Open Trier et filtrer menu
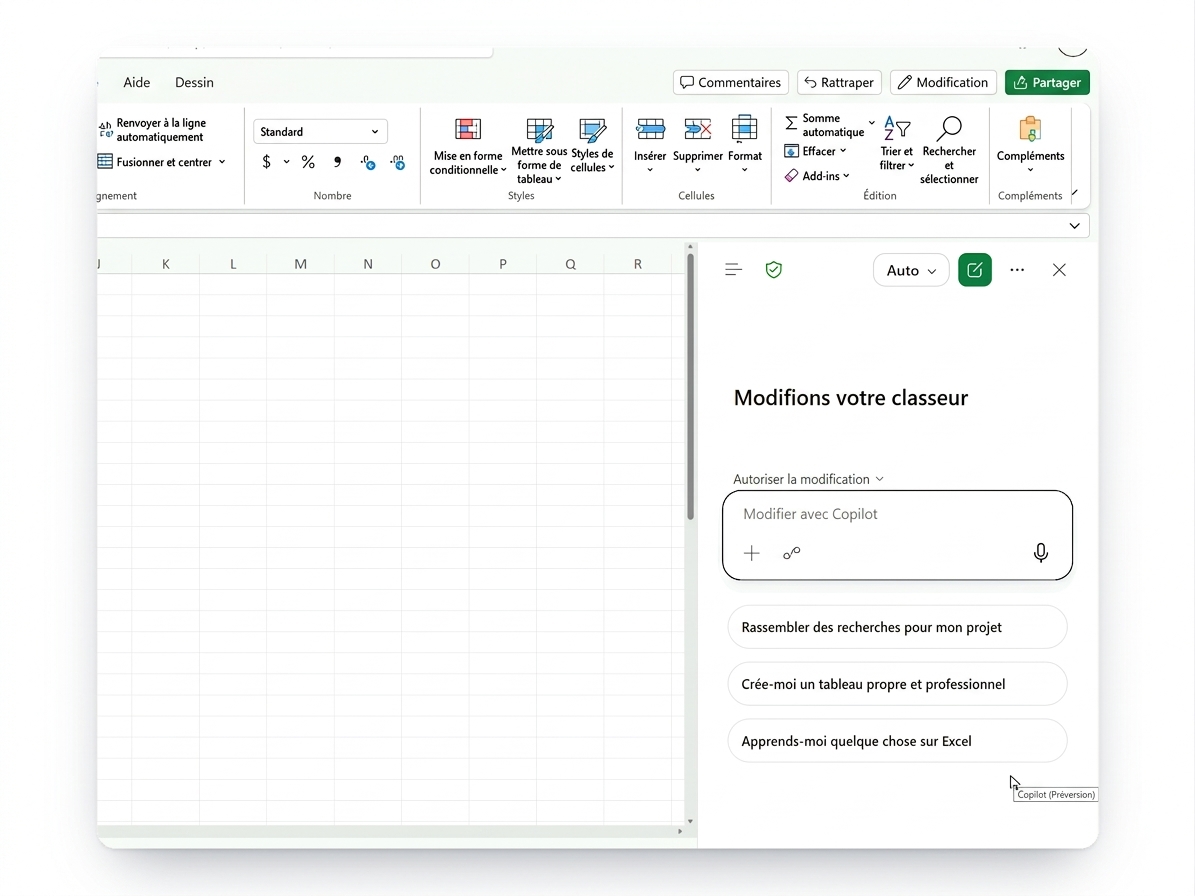Screen dimensions: 1195x896 click(896, 143)
